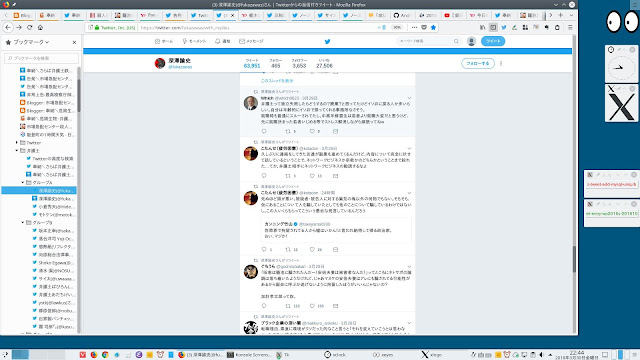Open the いいね 27,506 tab

pos(324,63)
